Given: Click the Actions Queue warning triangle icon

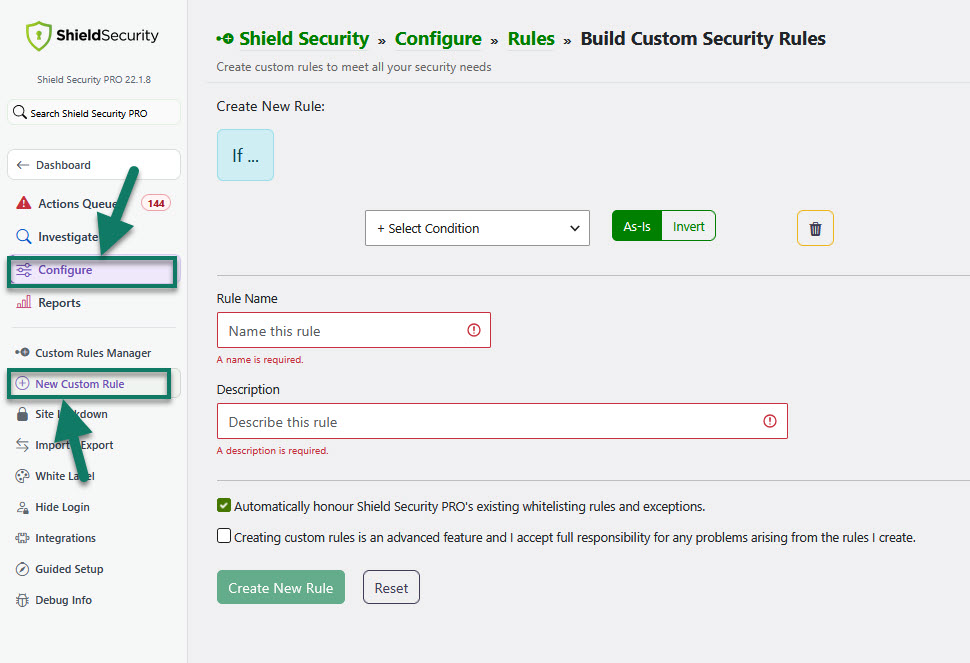Looking at the screenshot, I should pyautogui.click(x=24, y=203).
